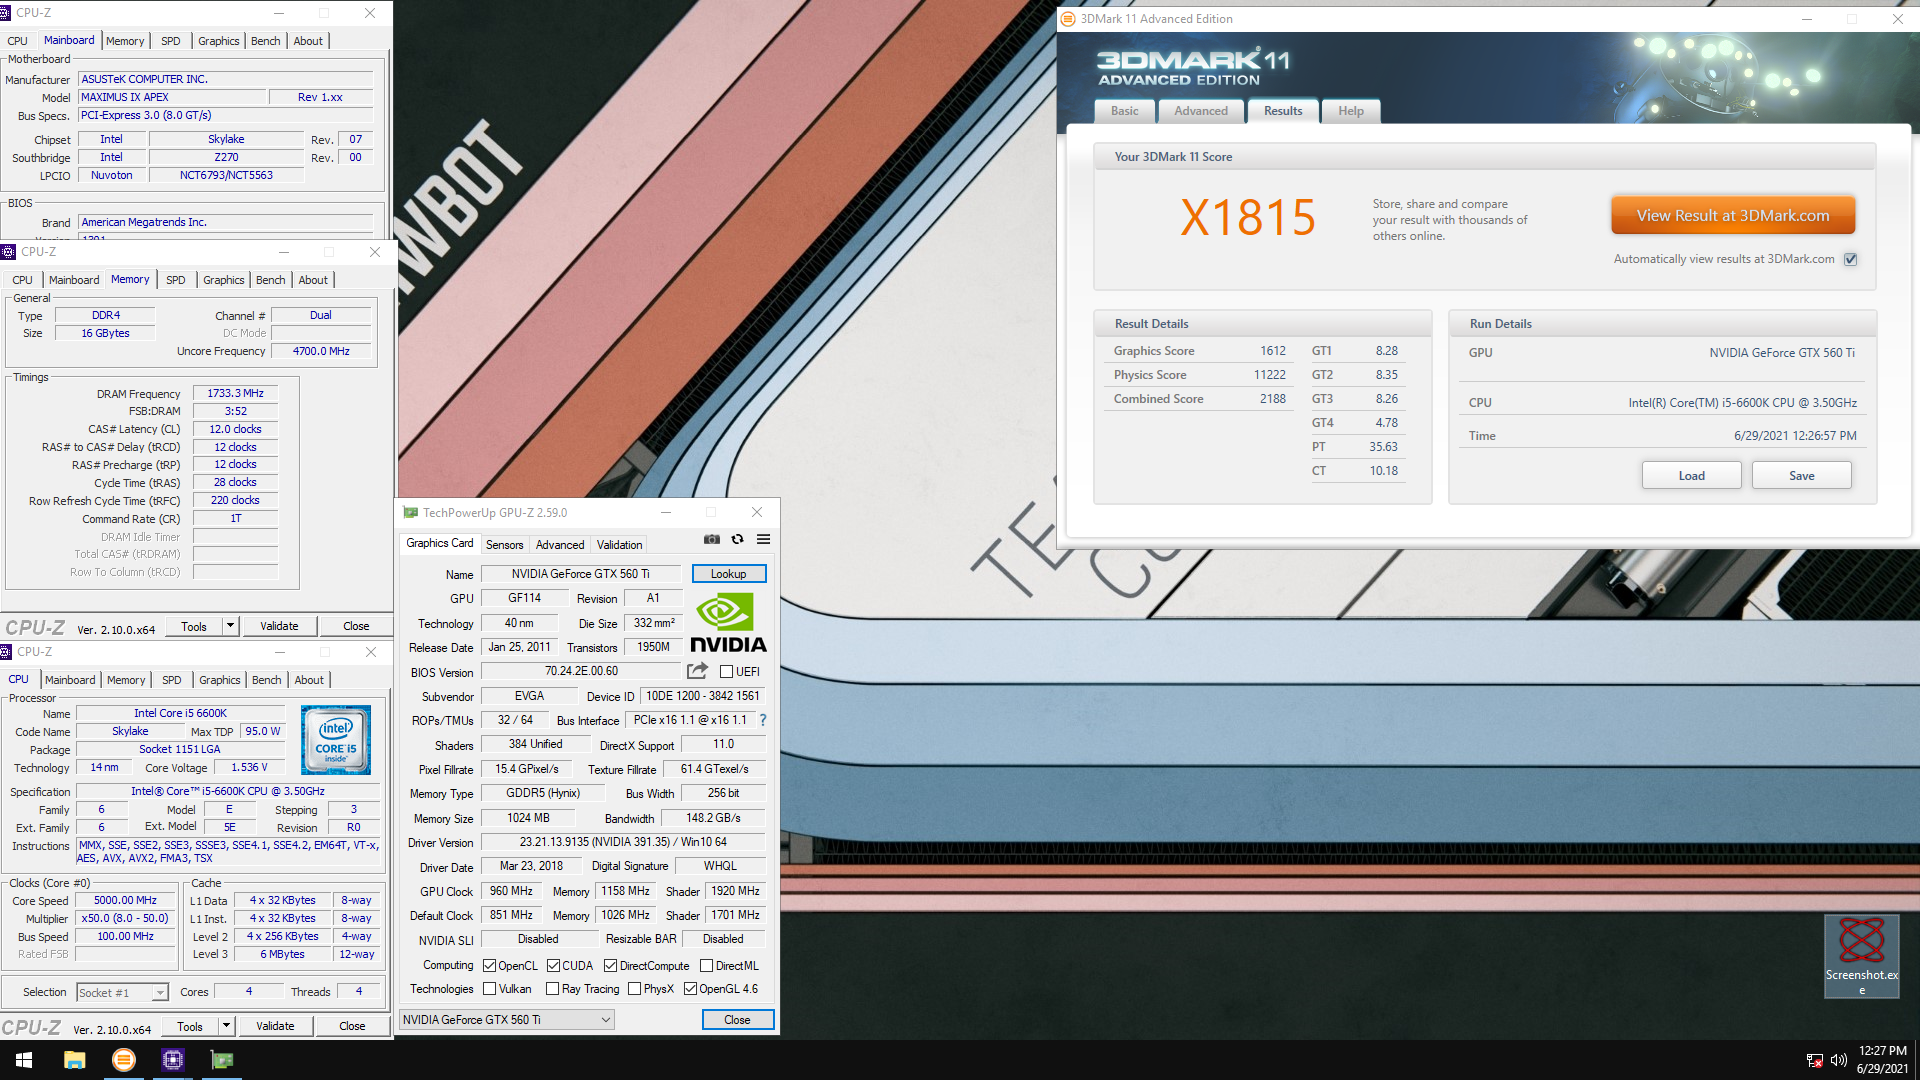Open File Explorer from taskbar
The height and width of the screenshot is (1080, 1920).
(75, 1060)
